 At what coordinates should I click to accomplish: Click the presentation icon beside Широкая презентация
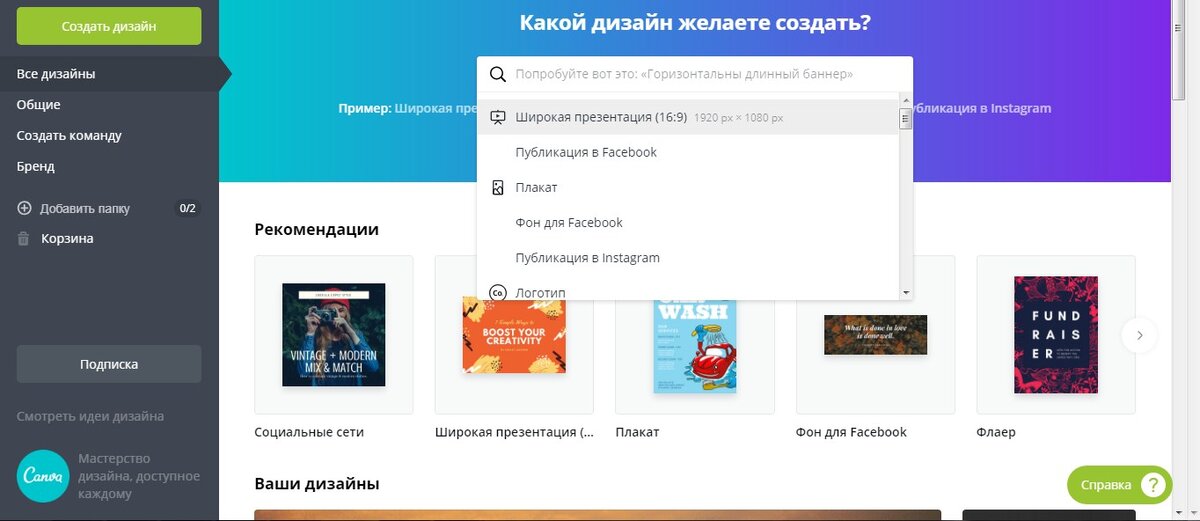[497, 117]
